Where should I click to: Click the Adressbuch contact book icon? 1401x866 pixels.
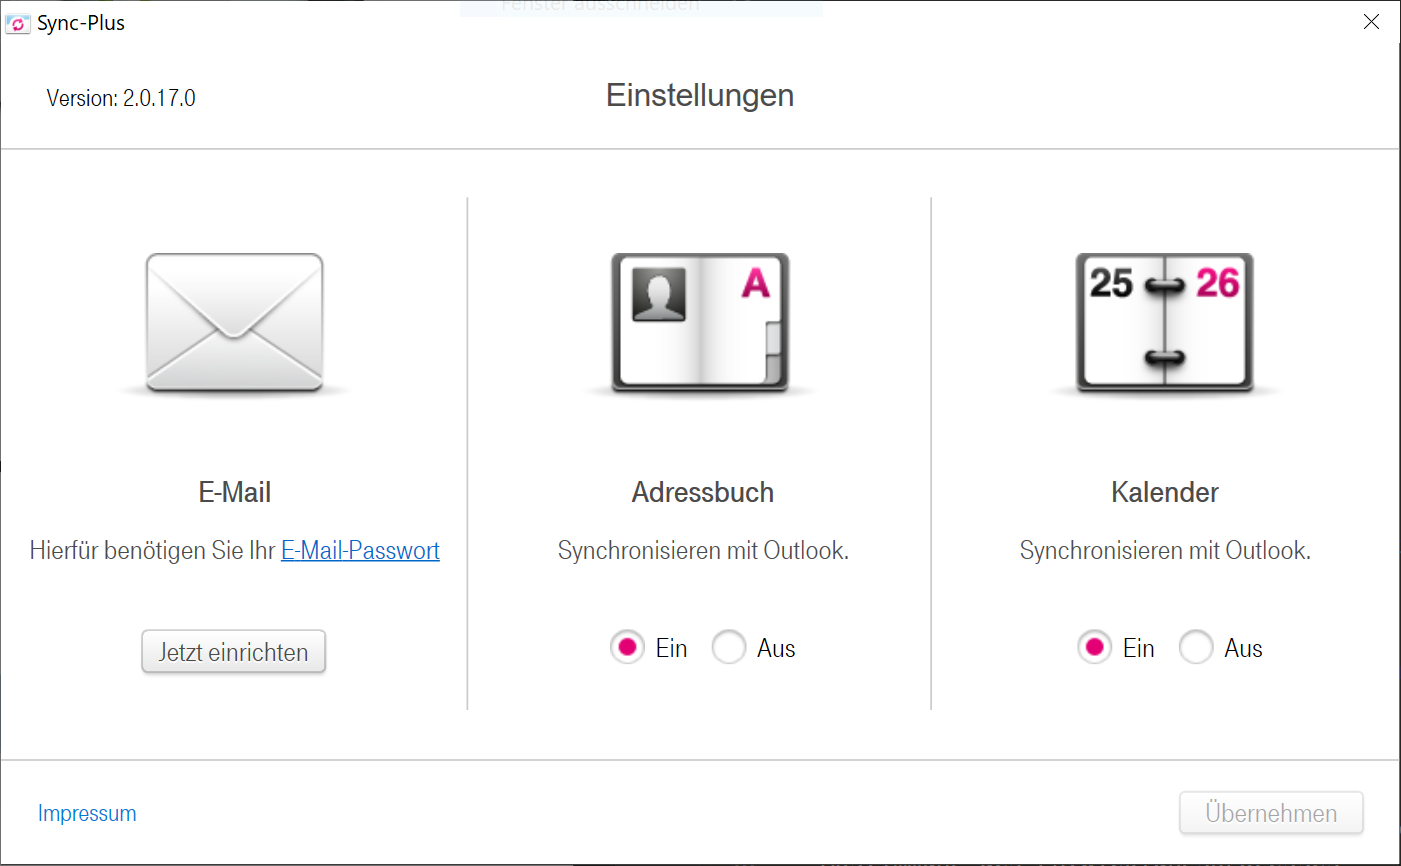[x=700, y=322]
